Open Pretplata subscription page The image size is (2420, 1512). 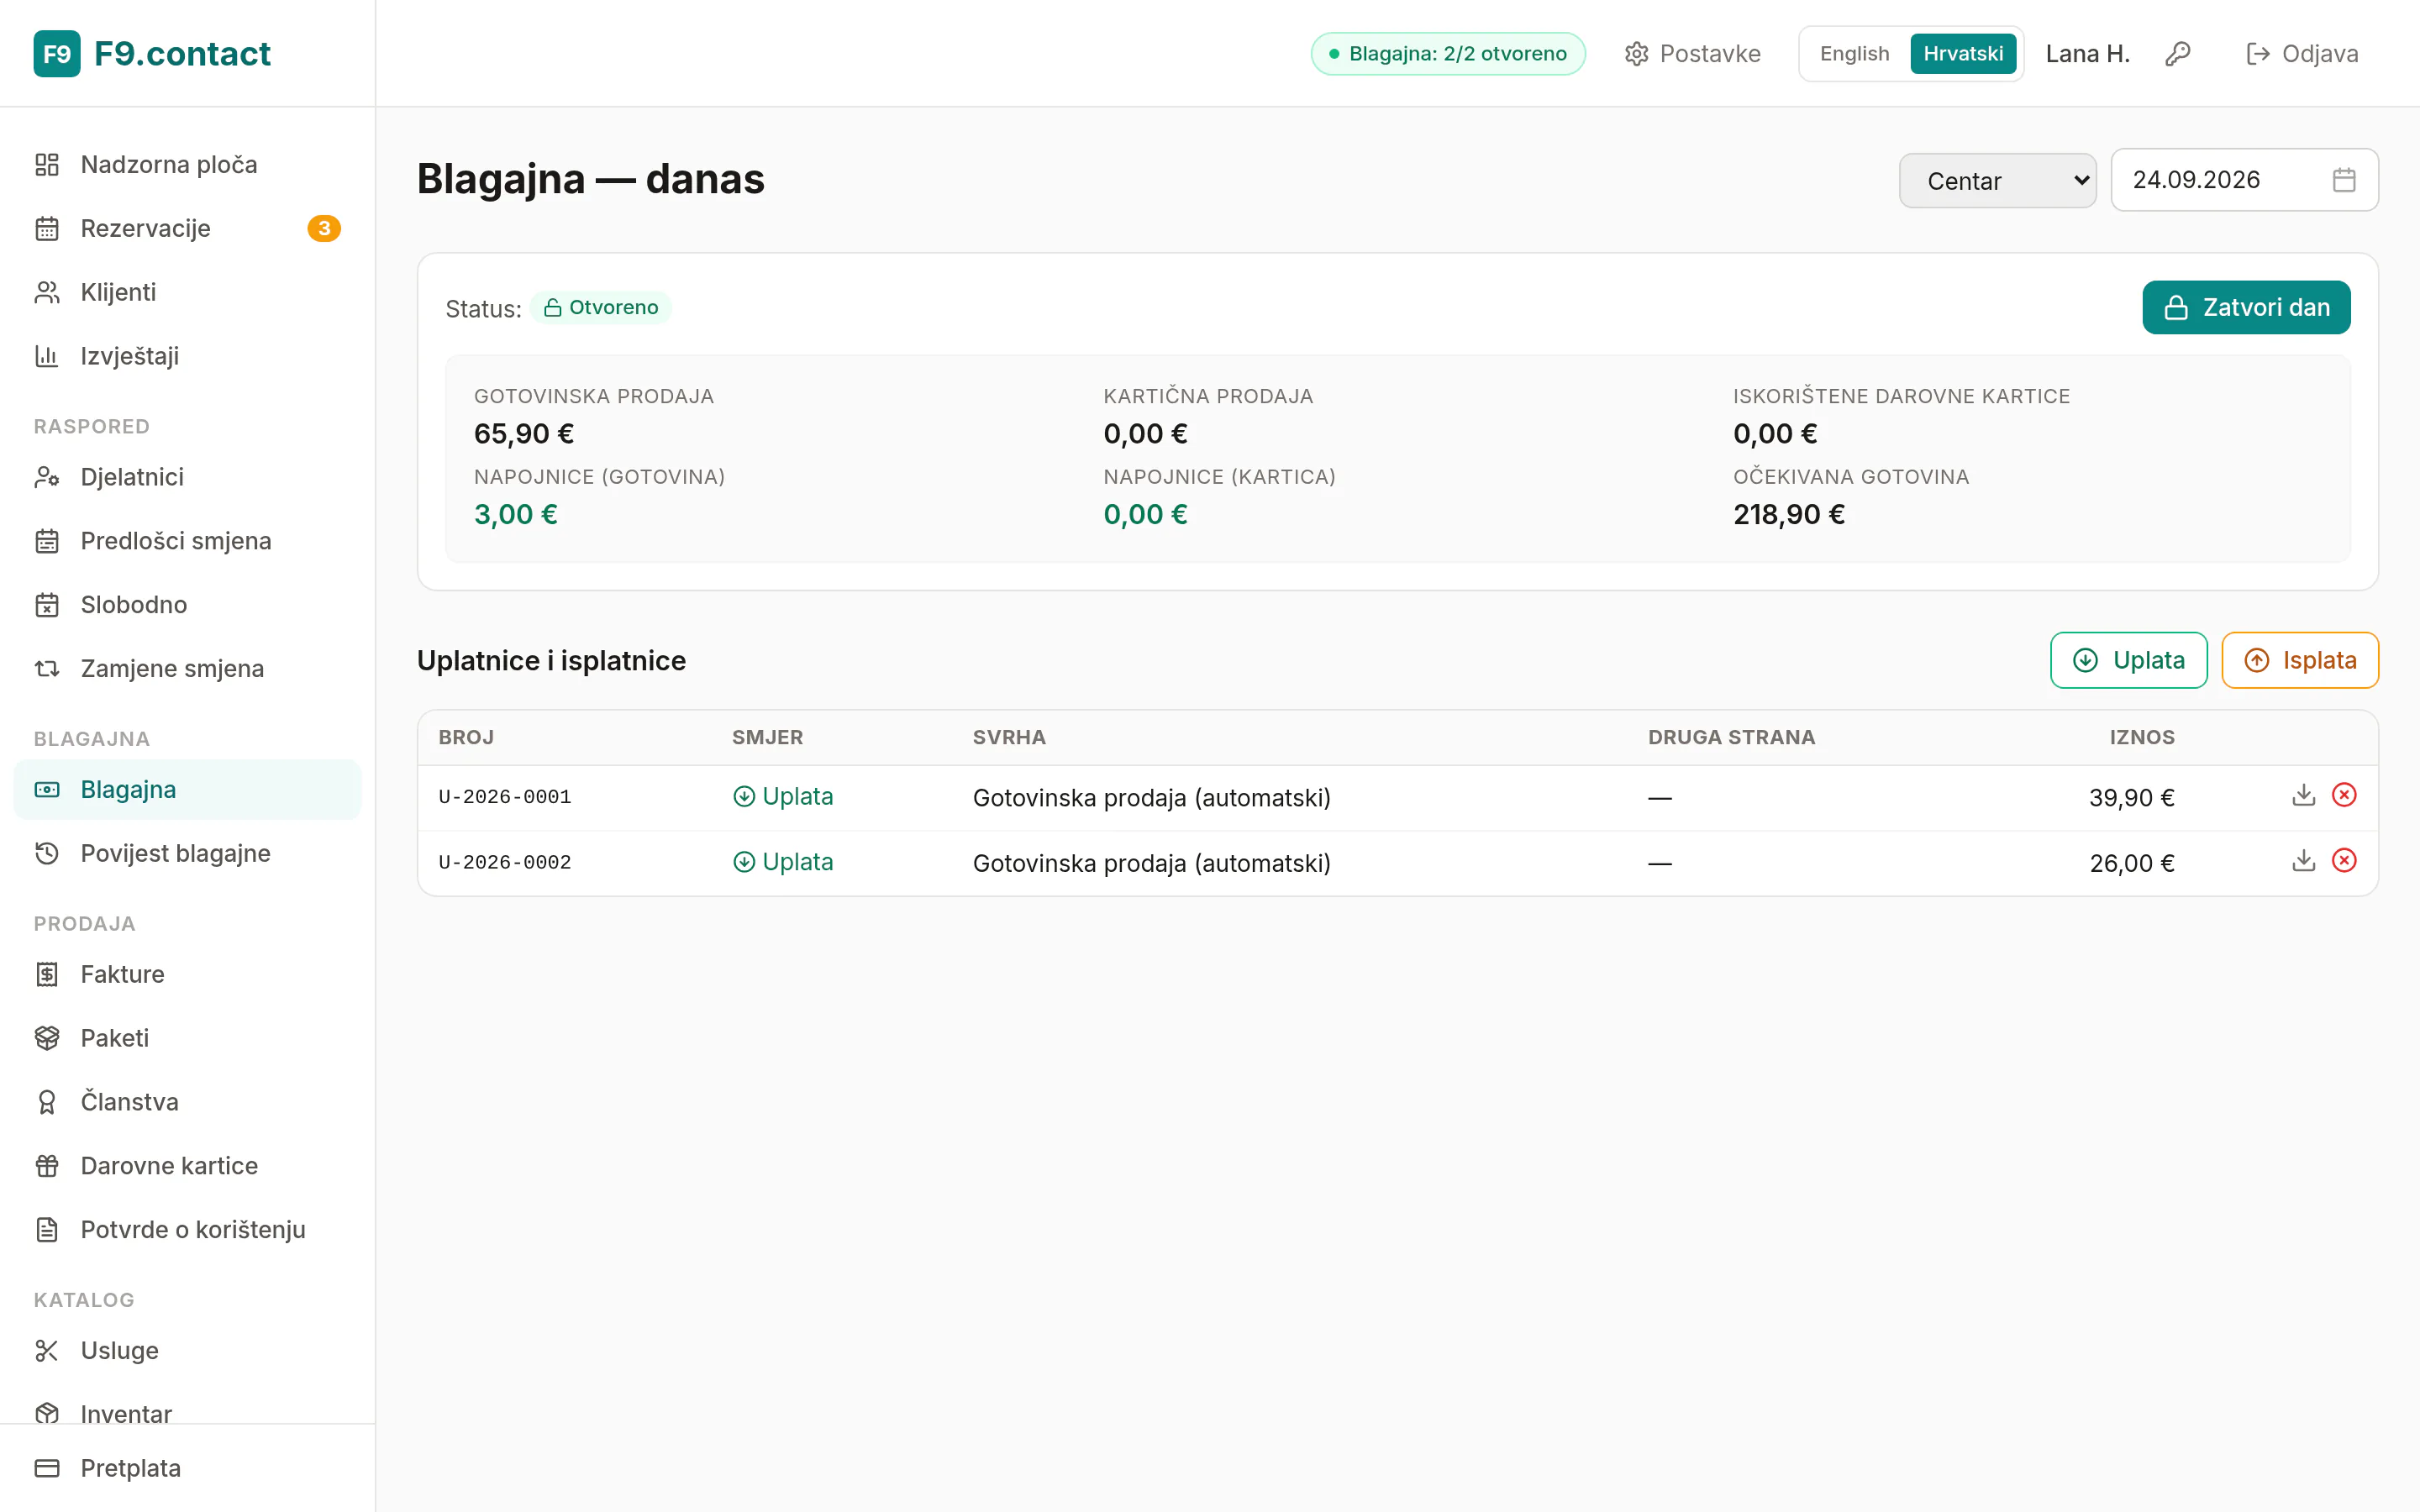[188, 1469]
